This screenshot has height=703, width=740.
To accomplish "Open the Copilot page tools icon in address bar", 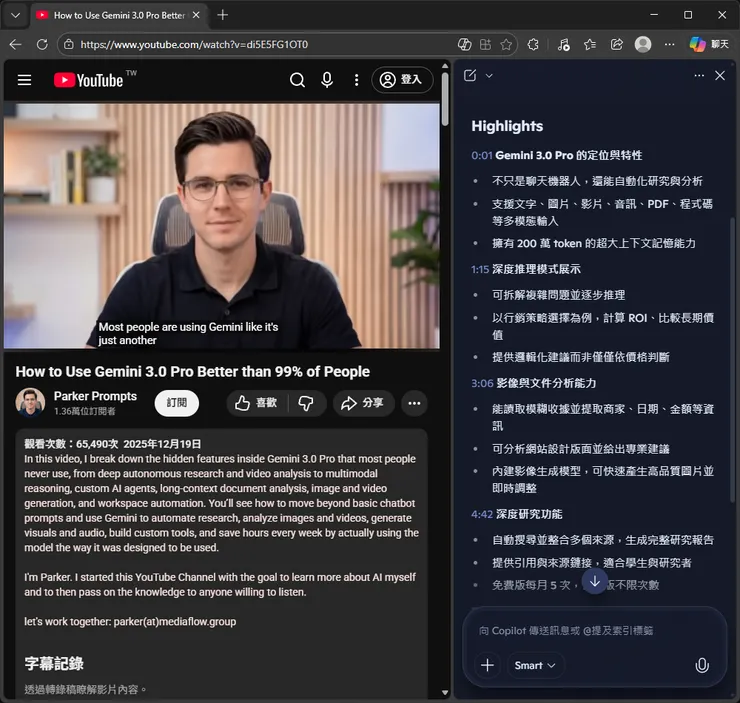I will coord(464,44).
